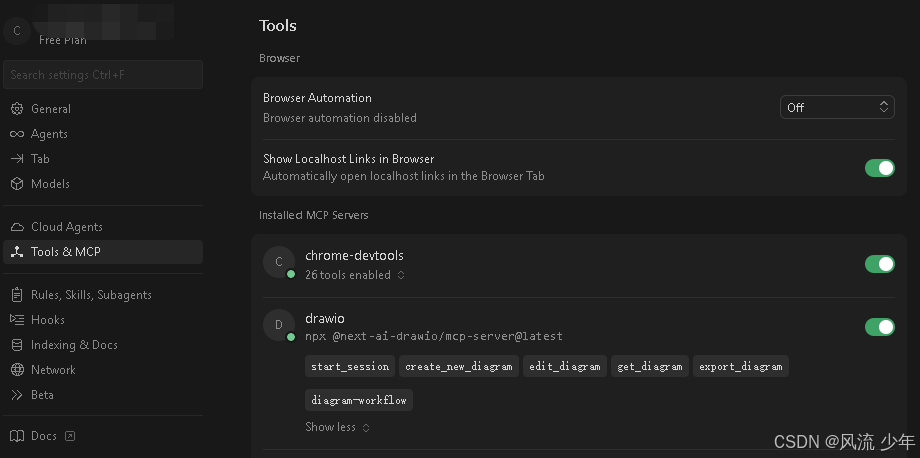The image size is (920, 458).
Task: Click the Cloud Agents cloud icon
Action: pyautogui.click(x=17, y=227)
